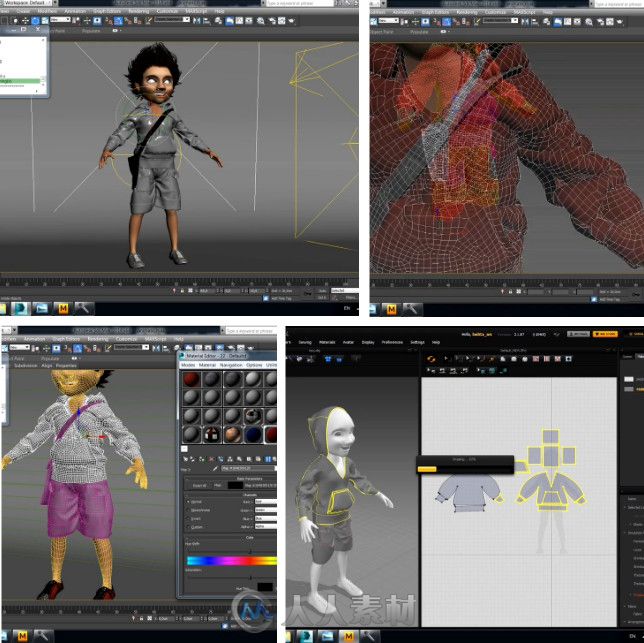Select skin-colored material sample slot in Material Editor

point(232,434)
